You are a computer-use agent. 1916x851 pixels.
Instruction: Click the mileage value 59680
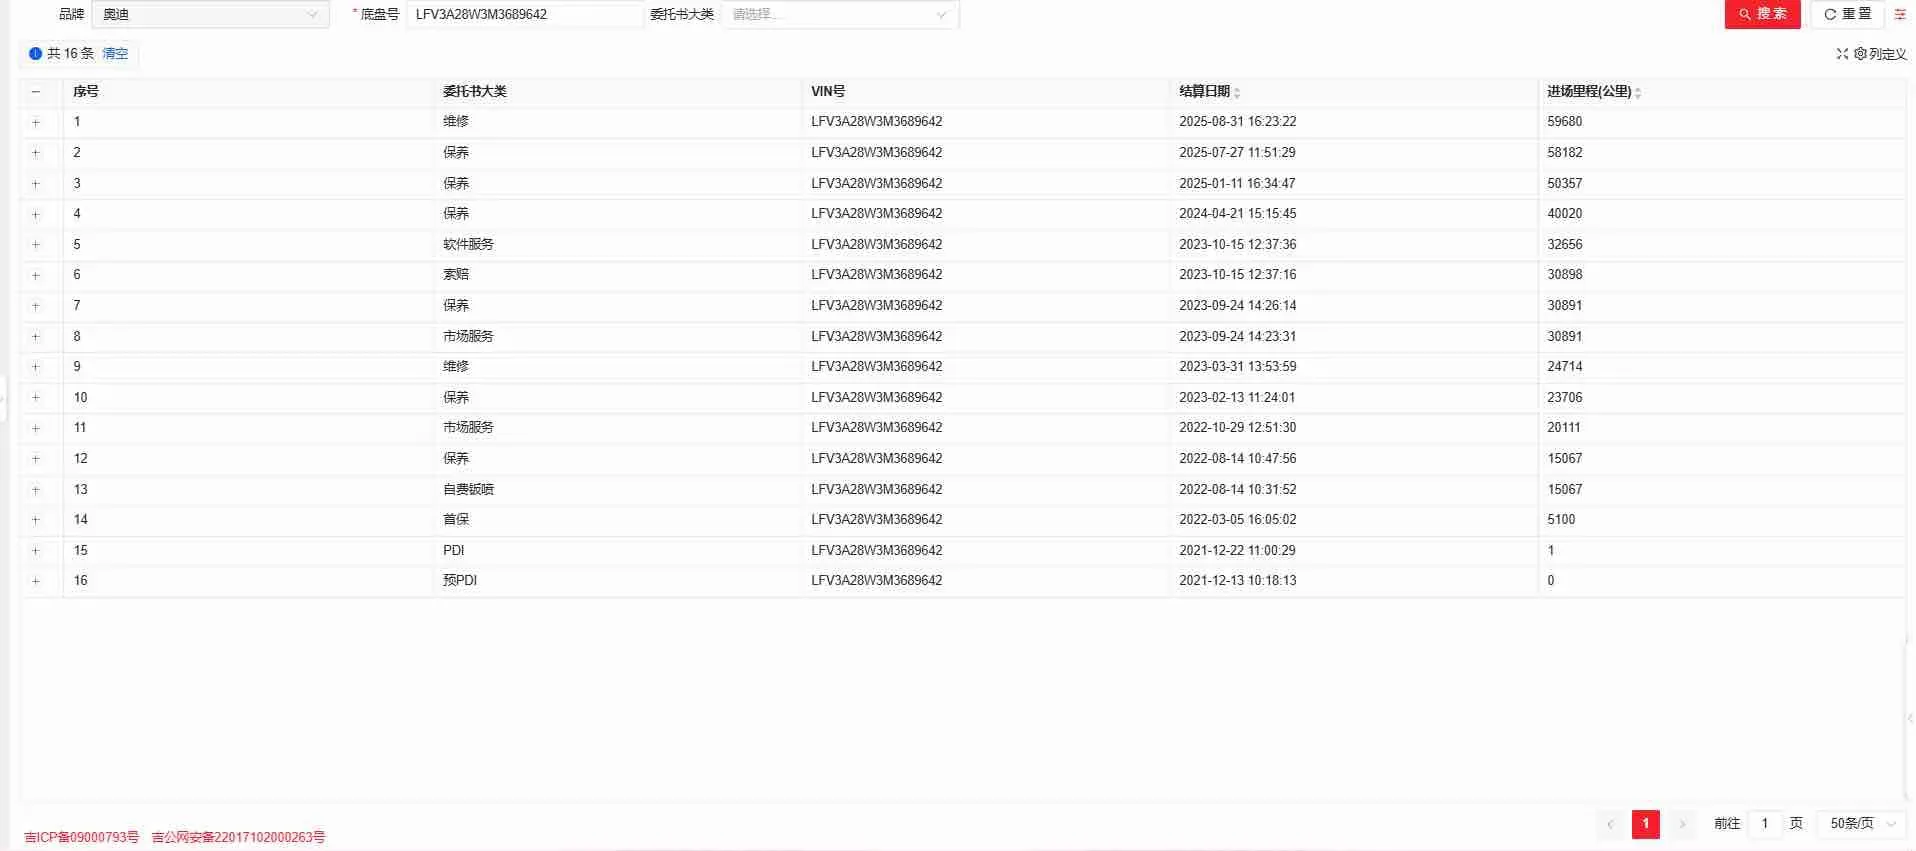1565,121
